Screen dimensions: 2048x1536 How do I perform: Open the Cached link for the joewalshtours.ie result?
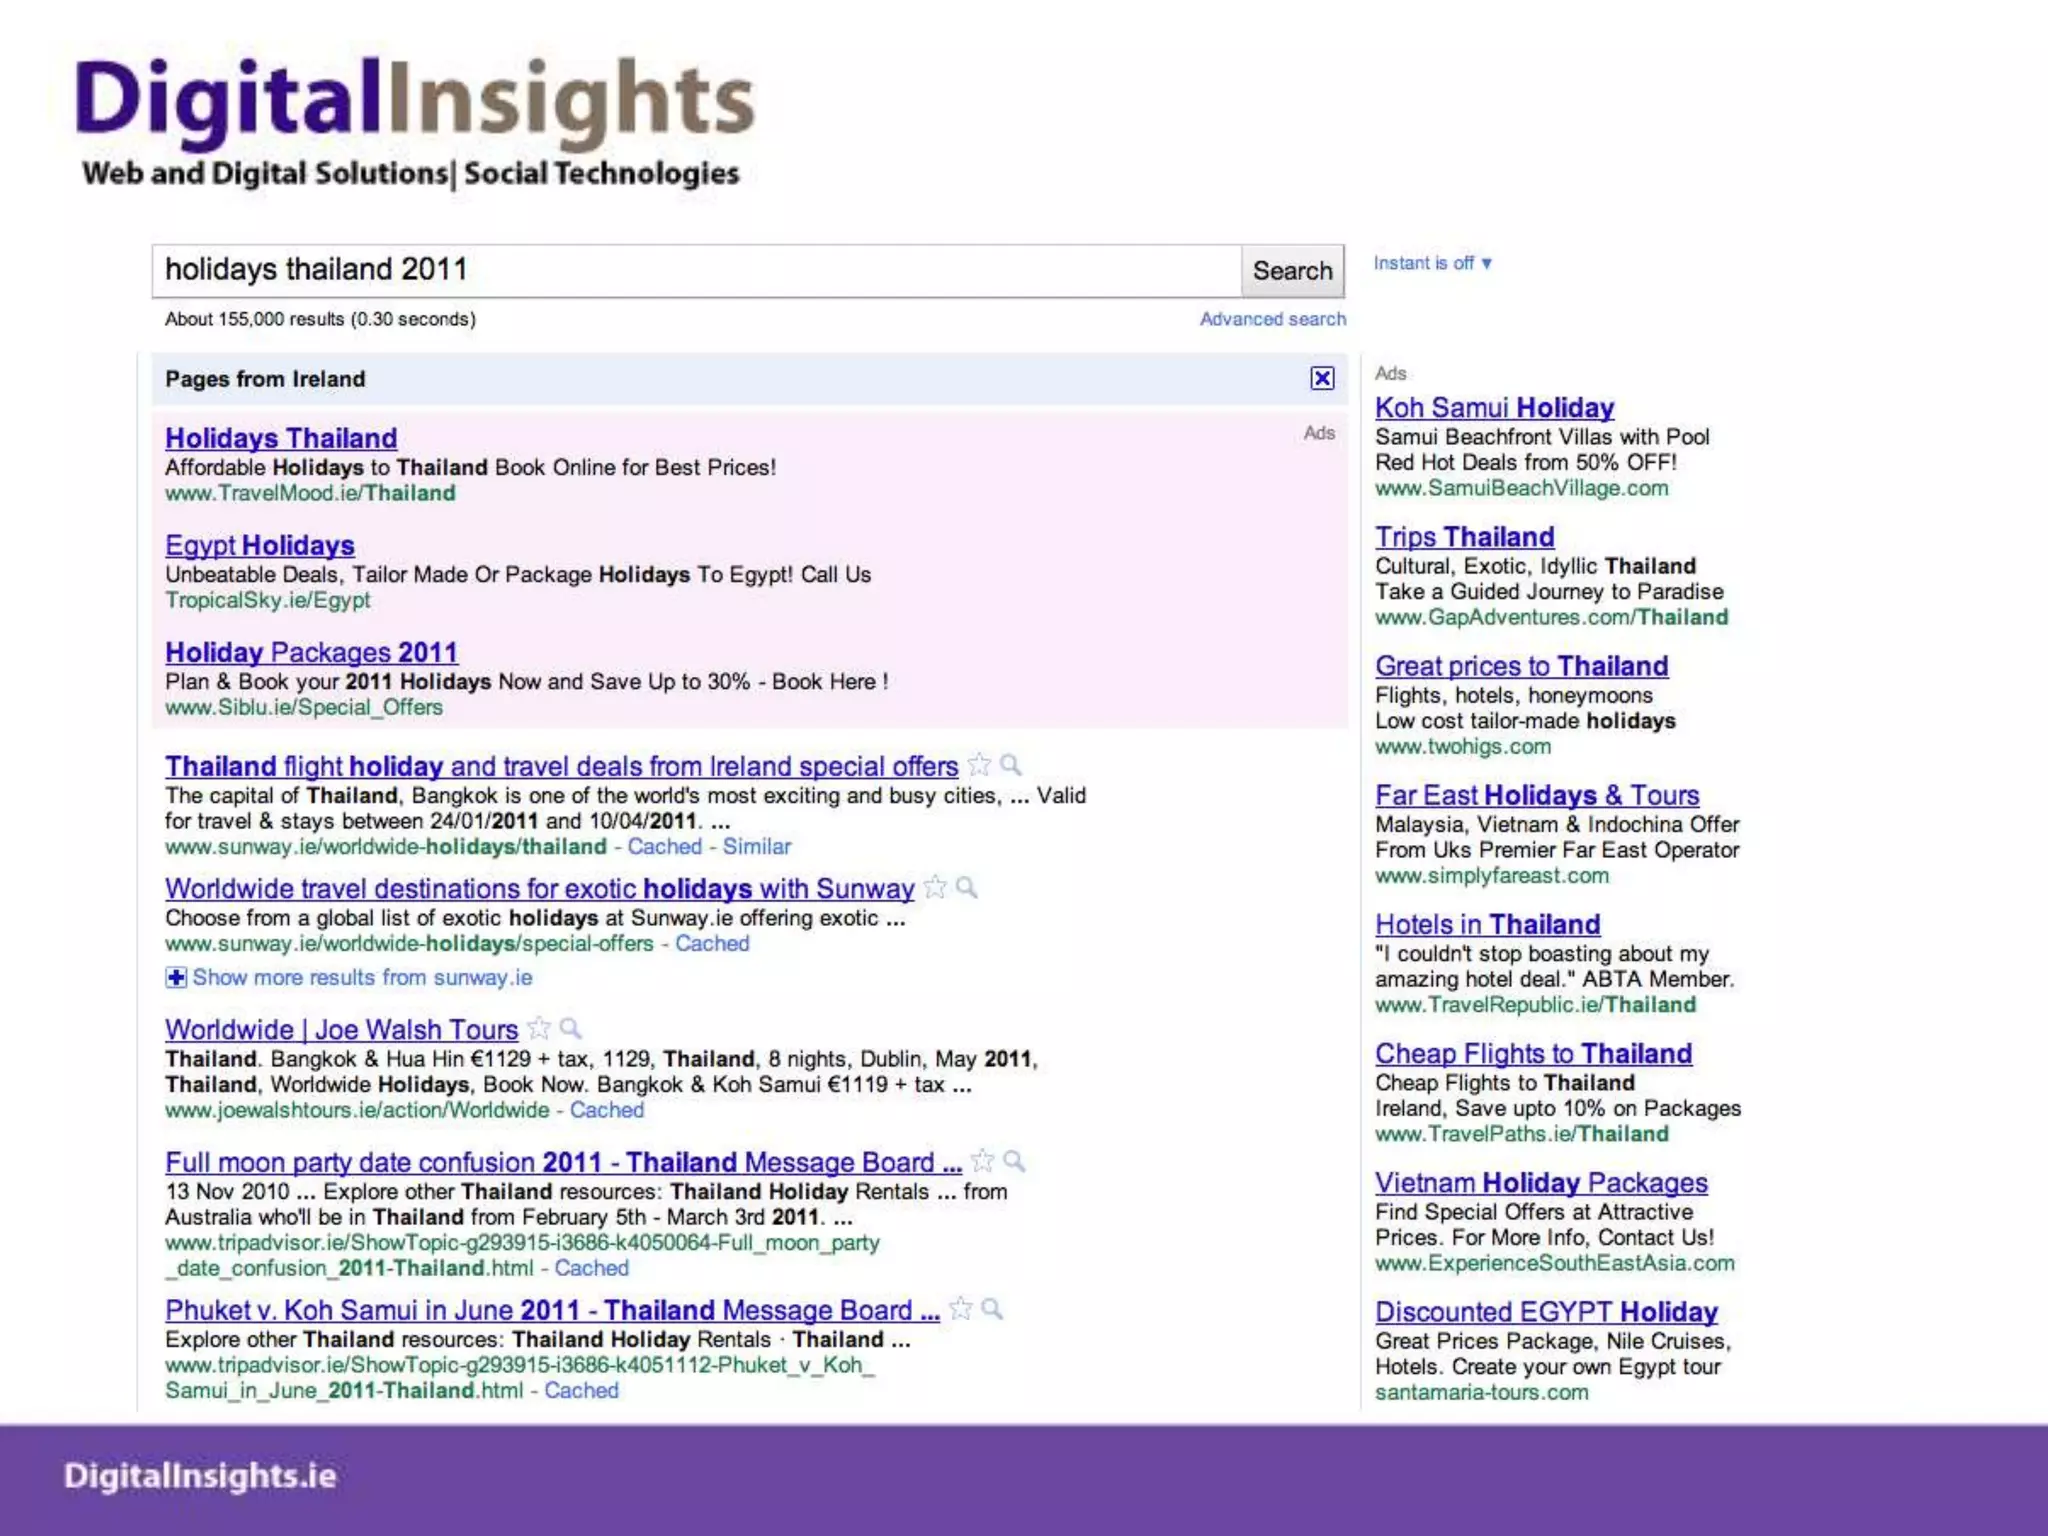click(x=606, y=1110)
